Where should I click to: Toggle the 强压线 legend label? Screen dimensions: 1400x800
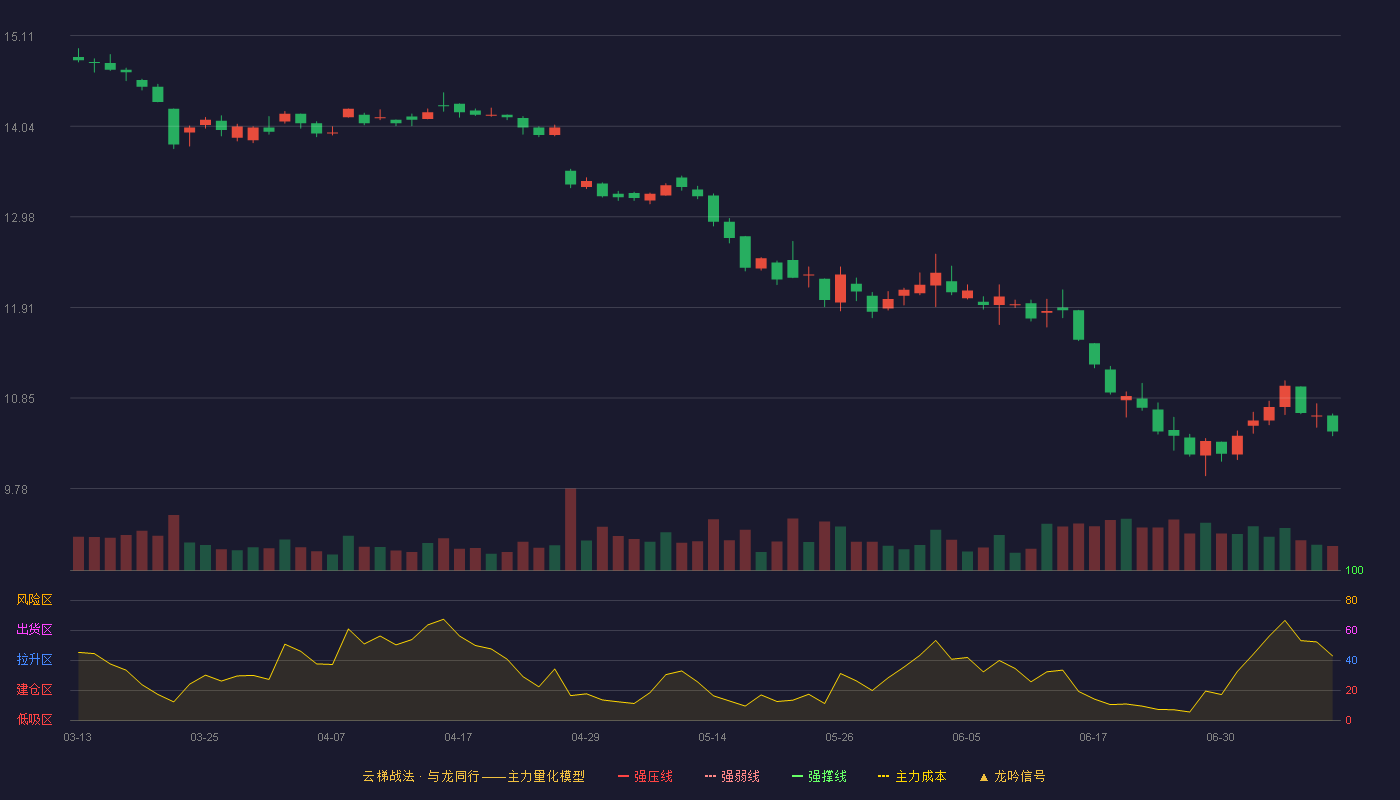click(x=653, y=776)
